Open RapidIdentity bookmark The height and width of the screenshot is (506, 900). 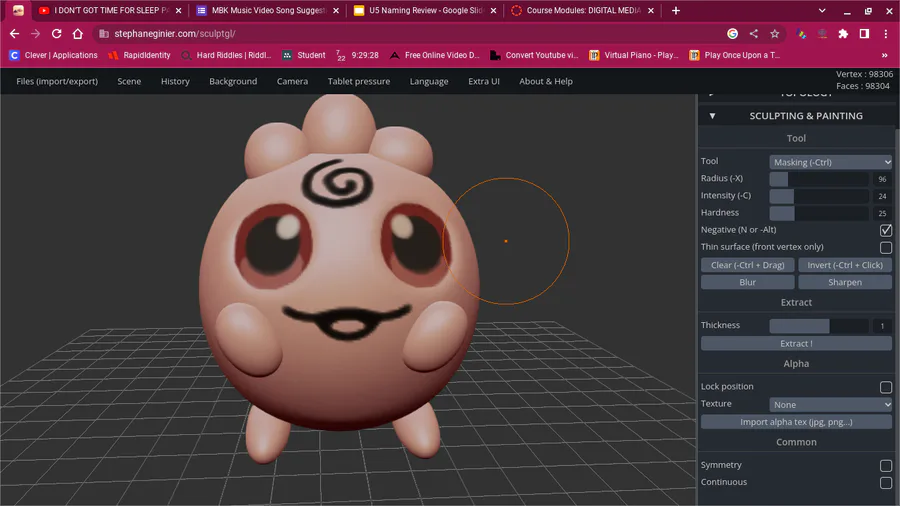tap(139, 55)
